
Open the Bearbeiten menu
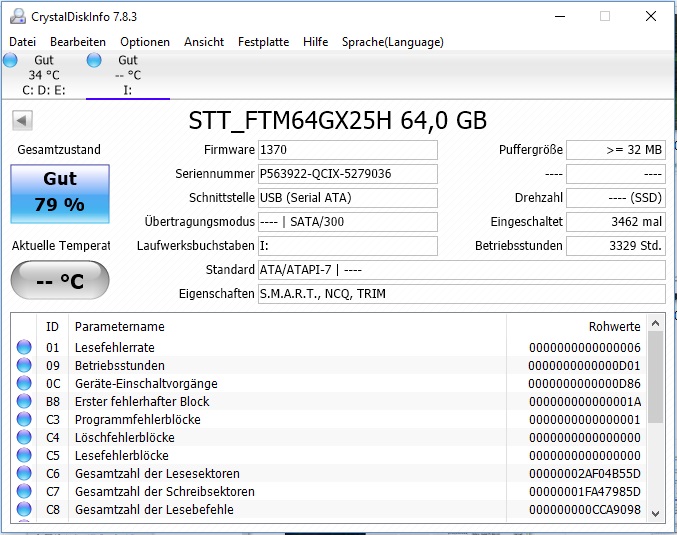point(78,42)
